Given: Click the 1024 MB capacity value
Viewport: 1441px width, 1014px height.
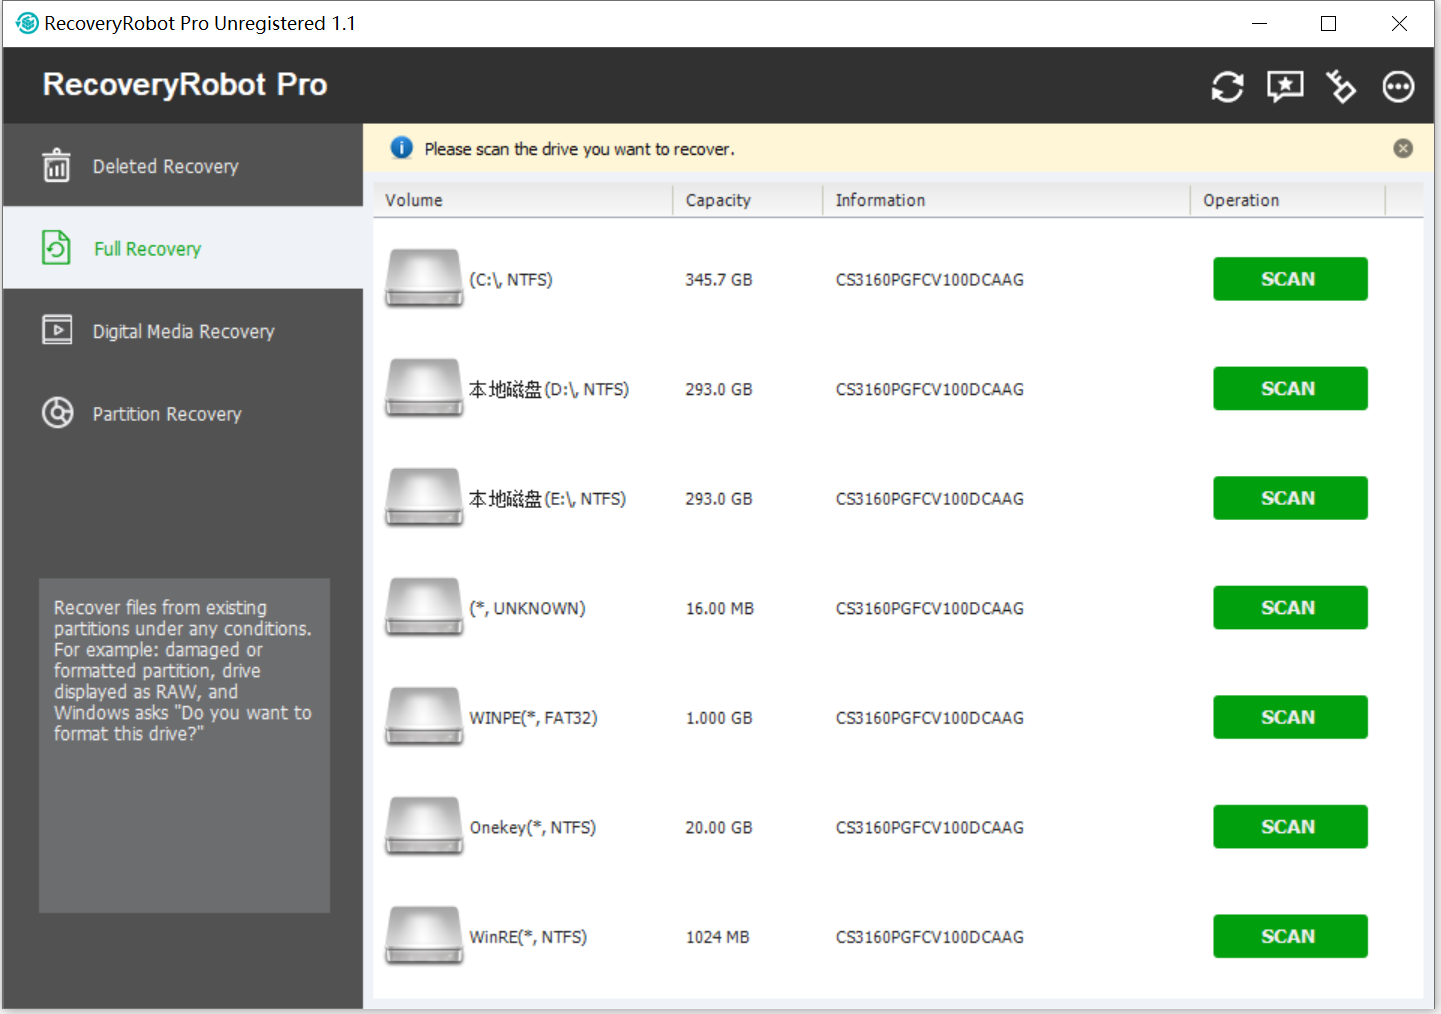Looking at the screenshot, I should 718,937.
